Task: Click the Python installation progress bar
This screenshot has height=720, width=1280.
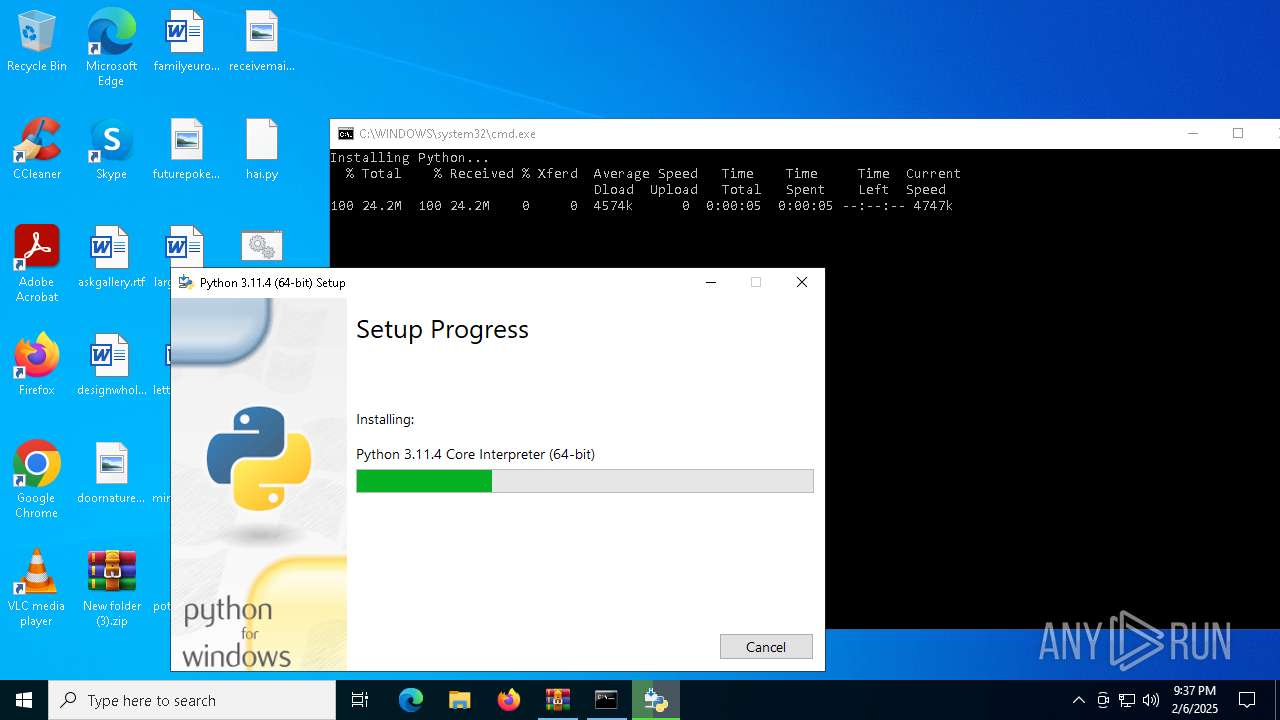Action: 585,481
